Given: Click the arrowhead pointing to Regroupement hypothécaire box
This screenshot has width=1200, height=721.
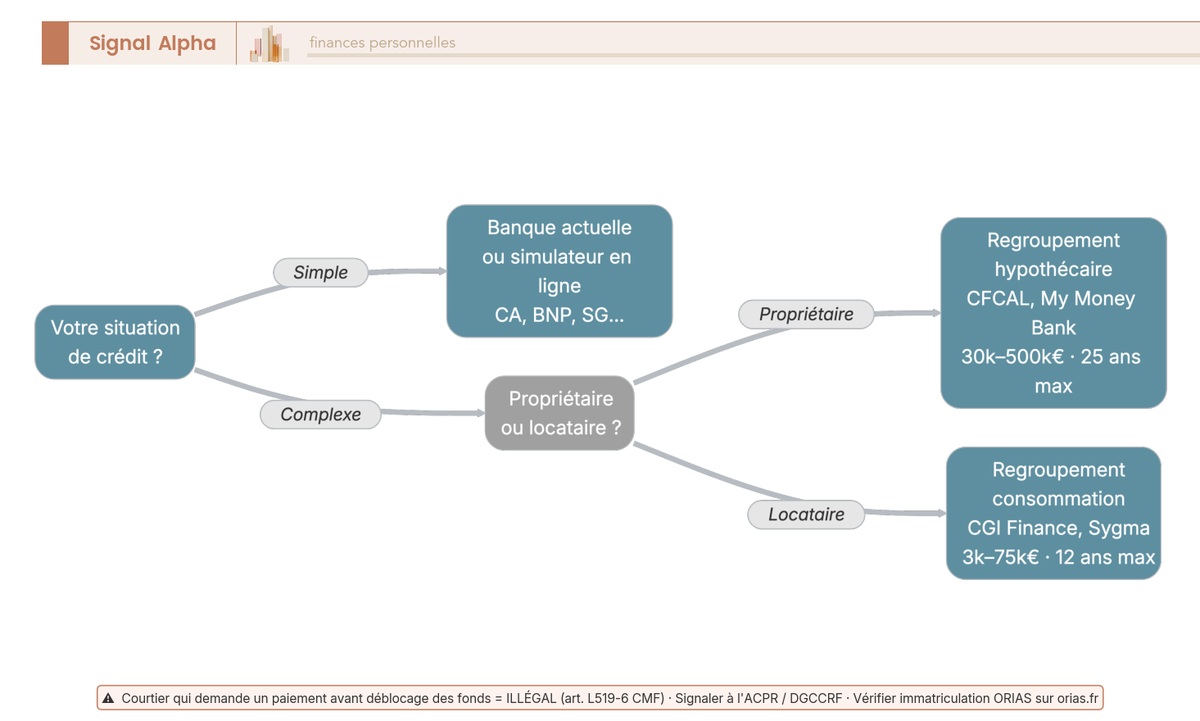Looking at the screenshot, I should (935, 313).
